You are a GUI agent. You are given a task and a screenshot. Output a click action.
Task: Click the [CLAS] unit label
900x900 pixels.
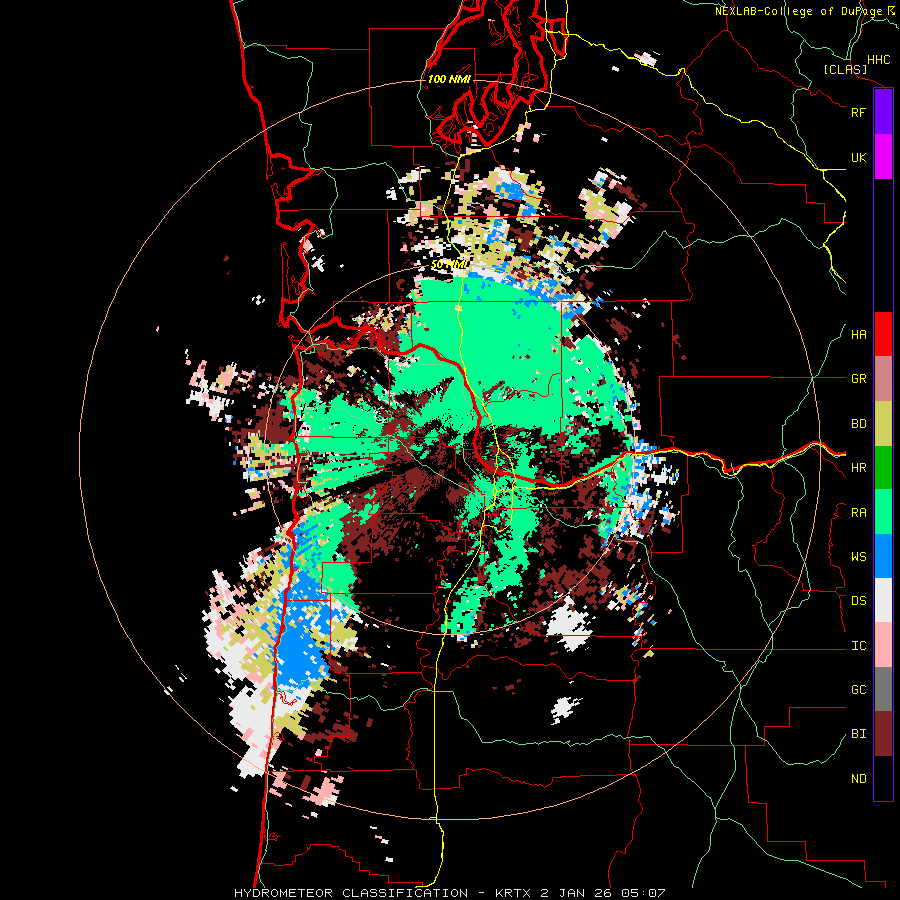point(845,70)
